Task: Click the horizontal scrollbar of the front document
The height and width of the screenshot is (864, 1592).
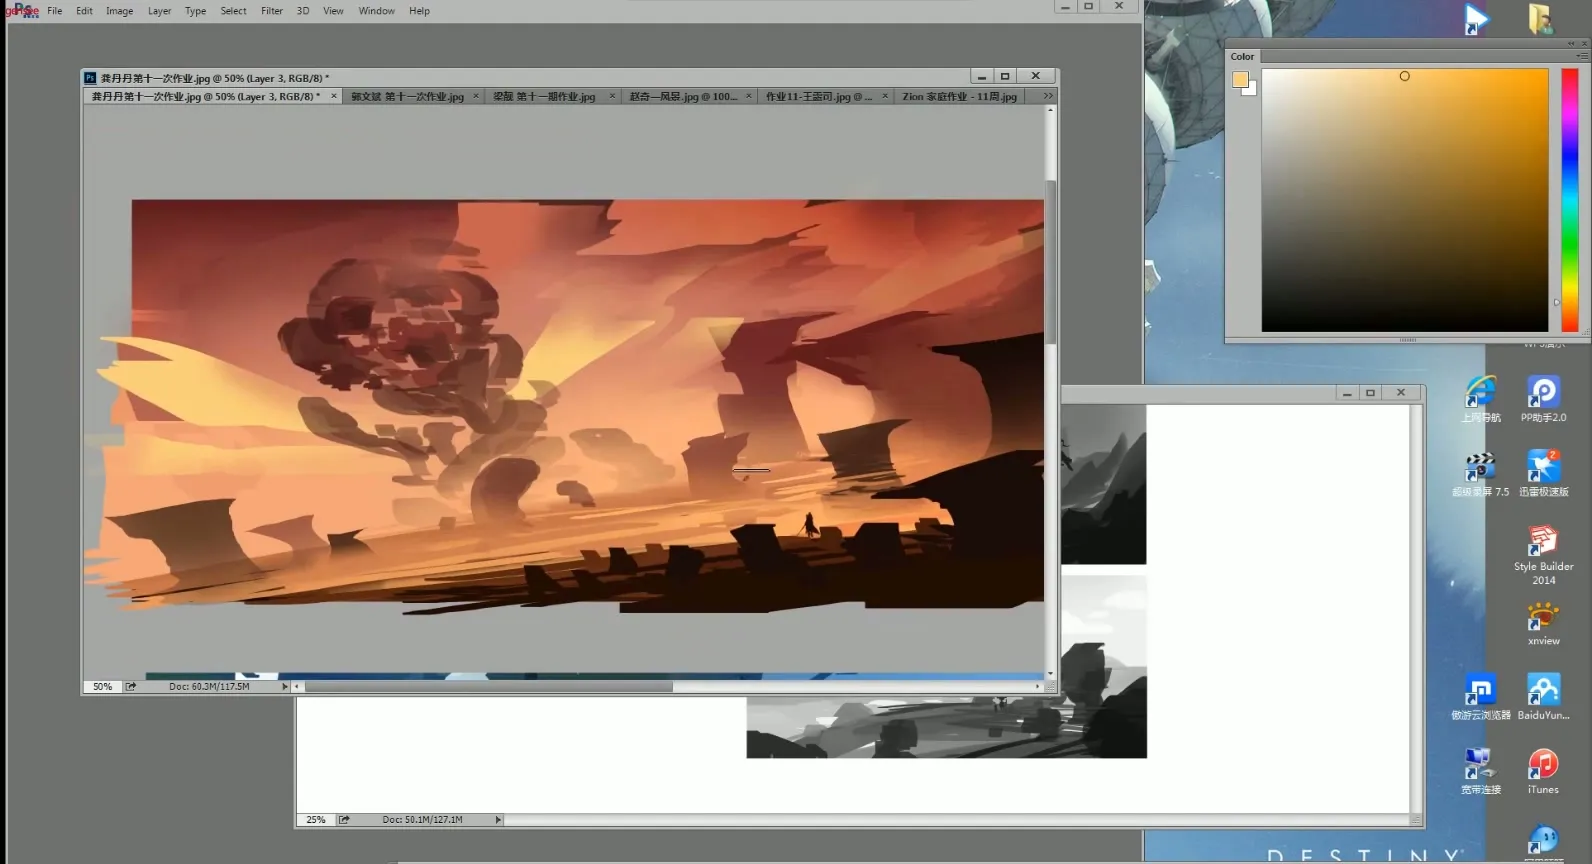Action: [x=489, y=687]
